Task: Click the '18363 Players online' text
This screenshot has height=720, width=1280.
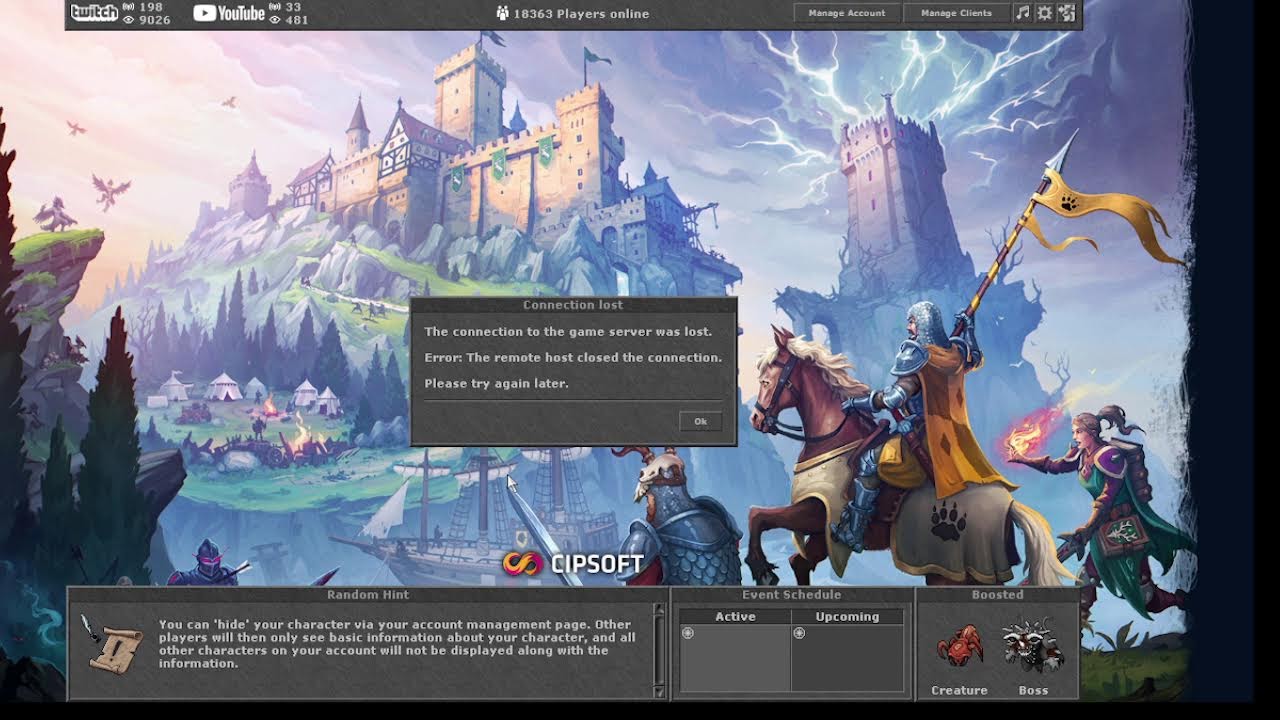Action: click(581, 14)
